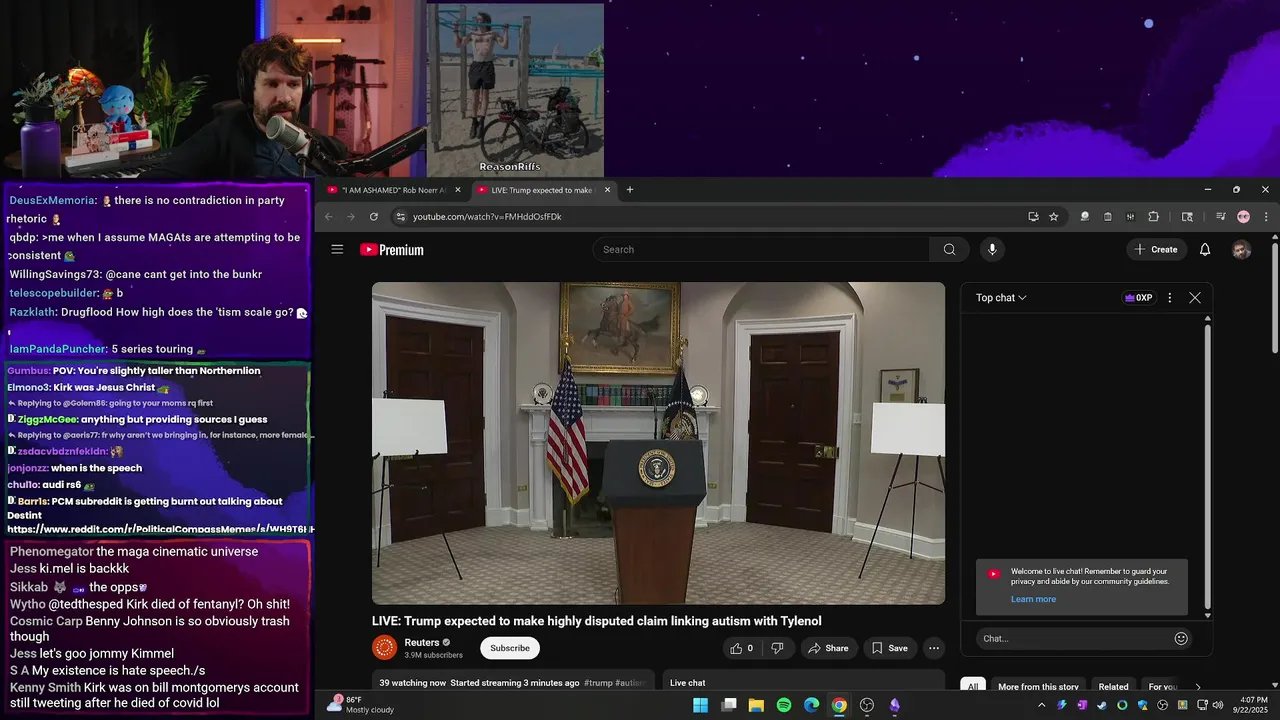Open more actions ellipsis under video
The width and height of the screenshot is (1280, 720).
pyautogui.click(x=934, y=648)
